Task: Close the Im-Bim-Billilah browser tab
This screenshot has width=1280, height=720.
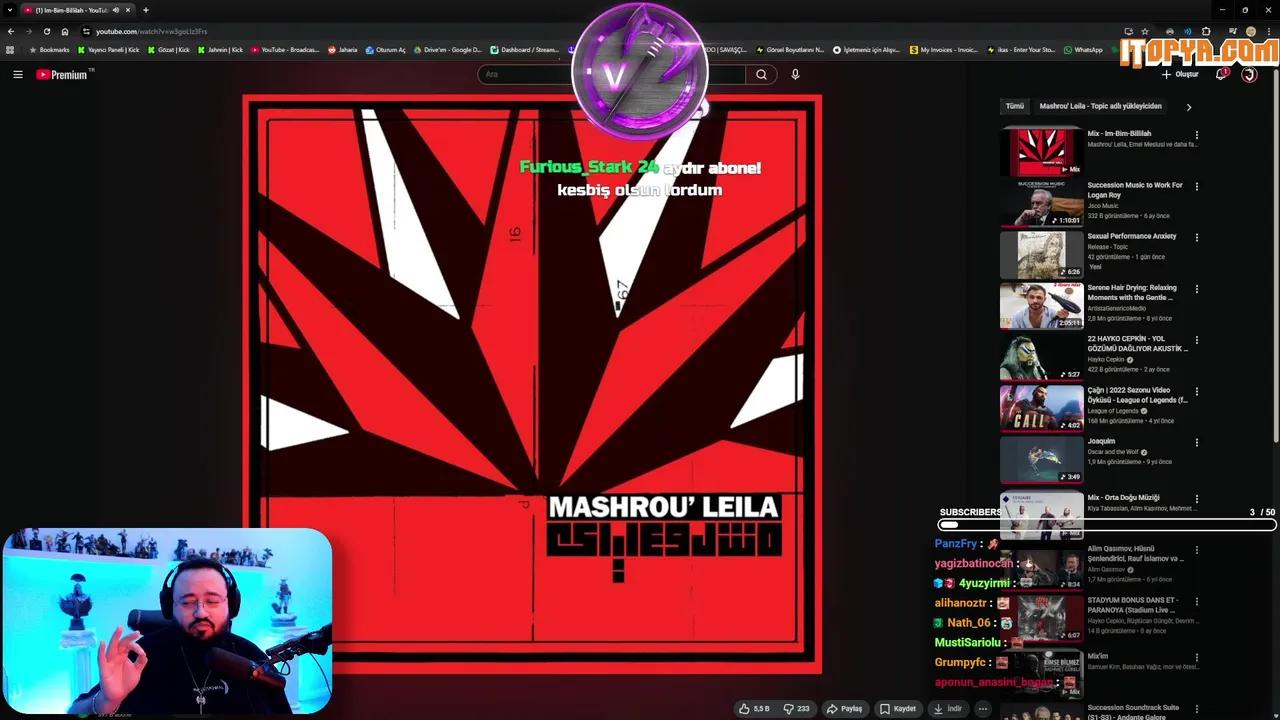Action: coord(128,10)
